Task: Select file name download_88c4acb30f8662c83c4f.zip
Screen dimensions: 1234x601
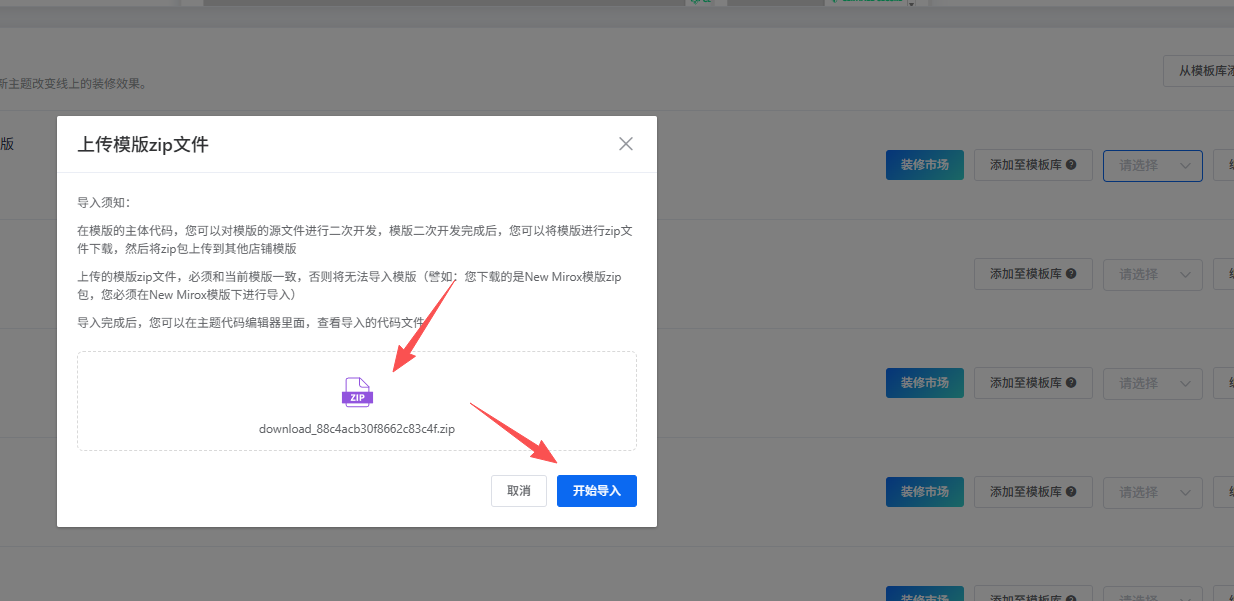Action: [357, 429]
